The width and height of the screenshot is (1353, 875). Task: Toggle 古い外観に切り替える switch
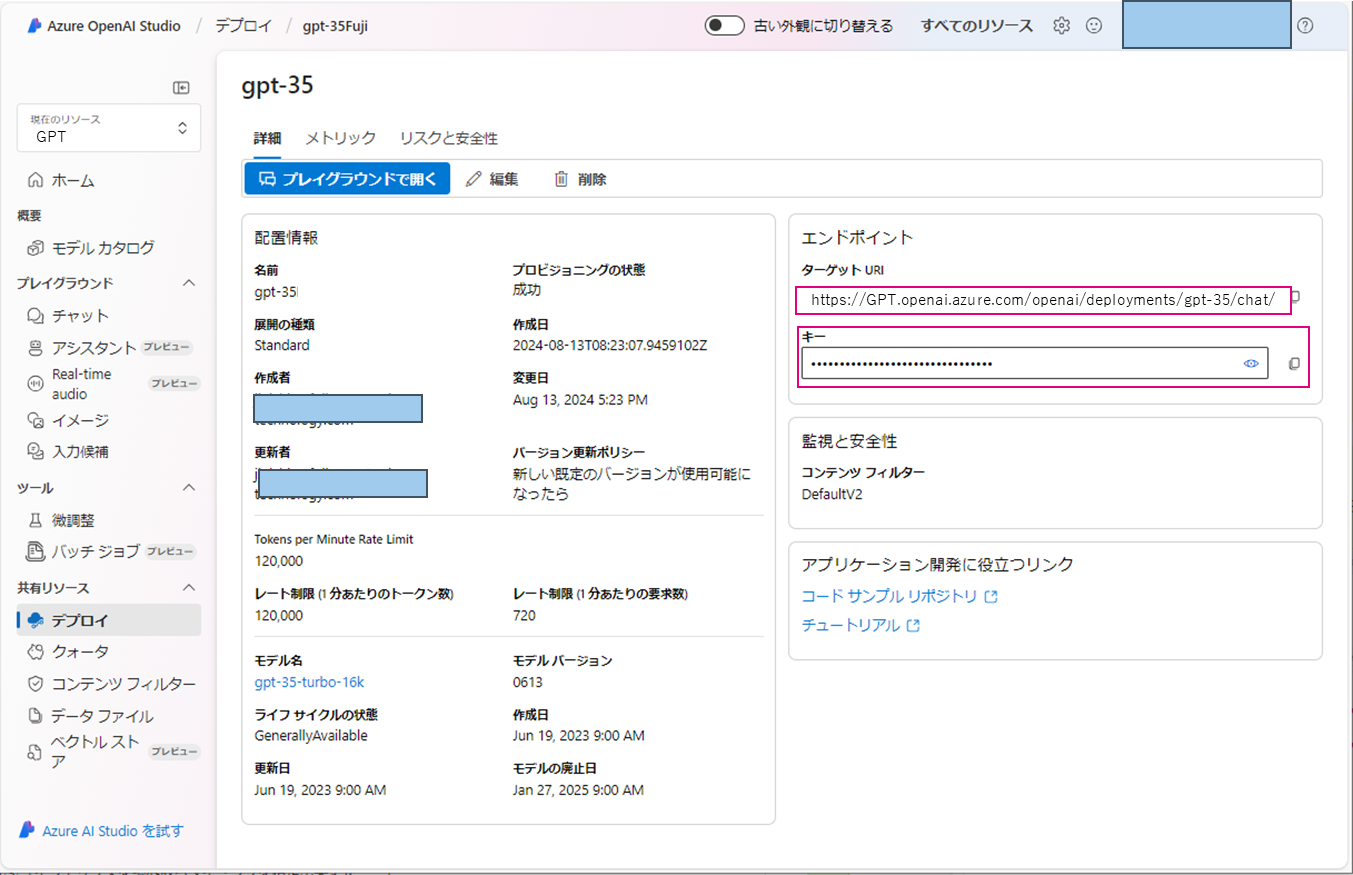pyautogui.click(x=724, y=26)
